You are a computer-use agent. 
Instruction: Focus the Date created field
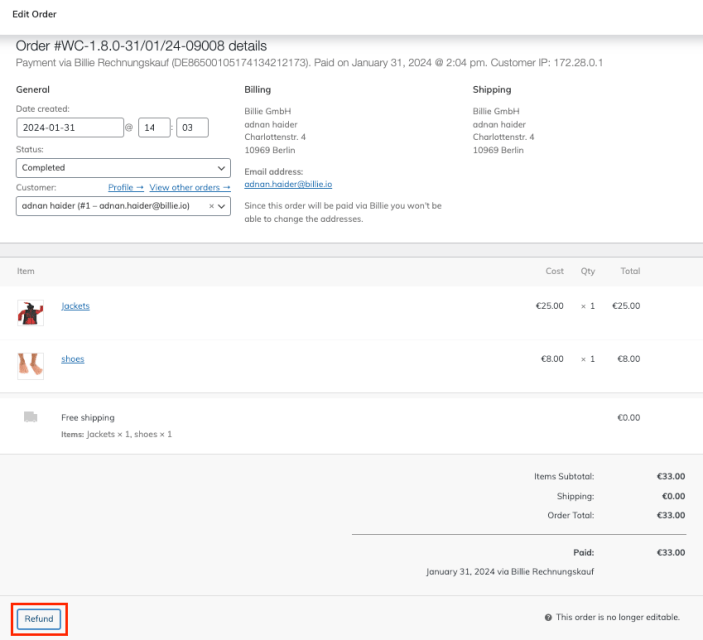tap(68, 127)
